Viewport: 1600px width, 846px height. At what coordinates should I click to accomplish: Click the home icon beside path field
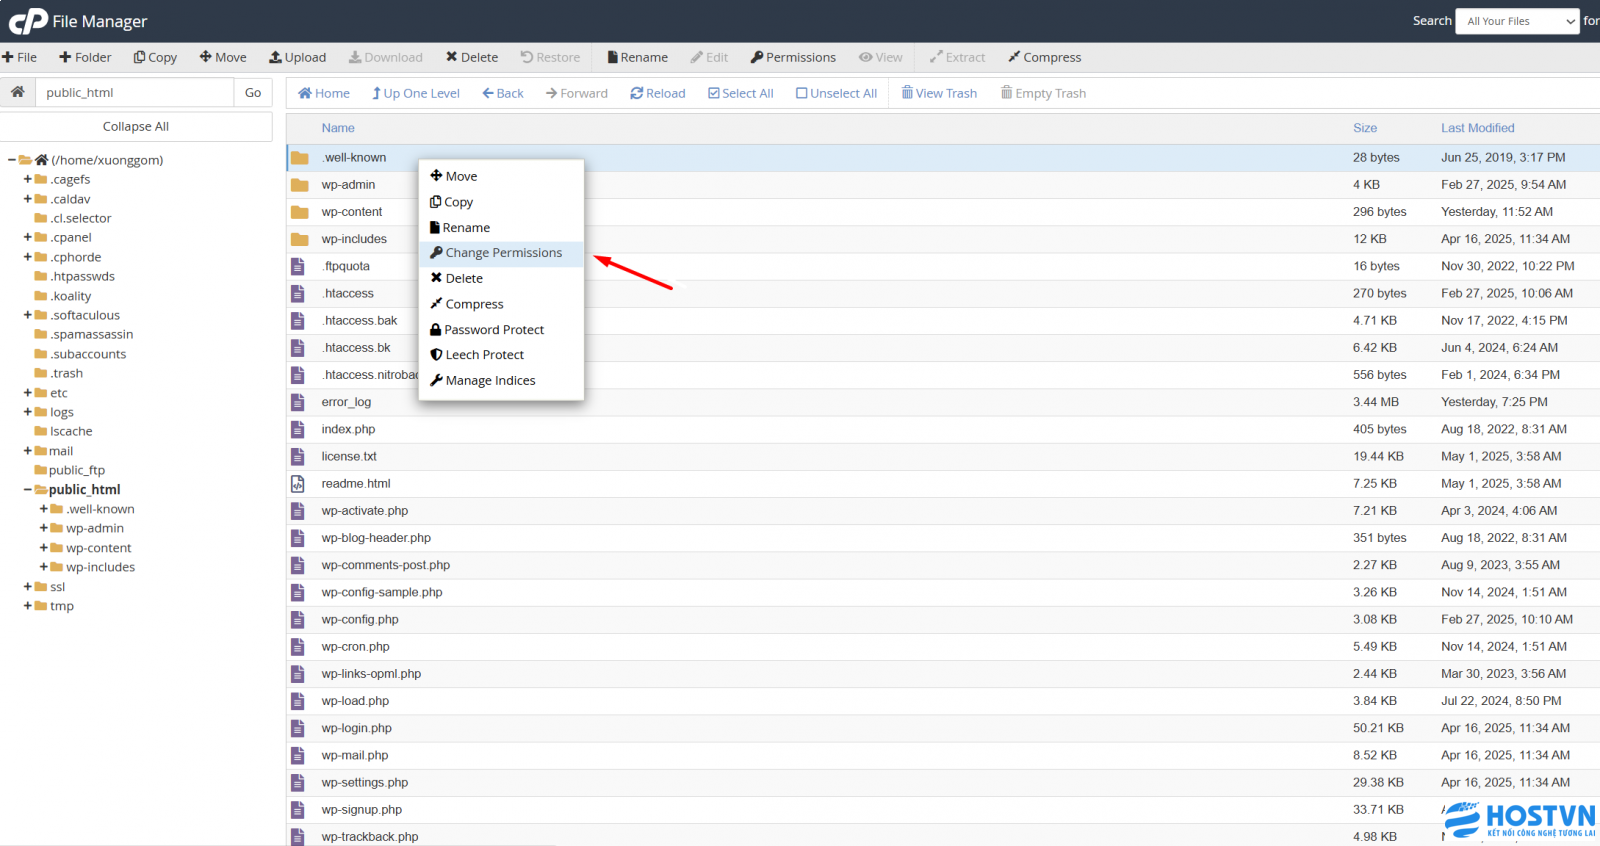[17, 92]
